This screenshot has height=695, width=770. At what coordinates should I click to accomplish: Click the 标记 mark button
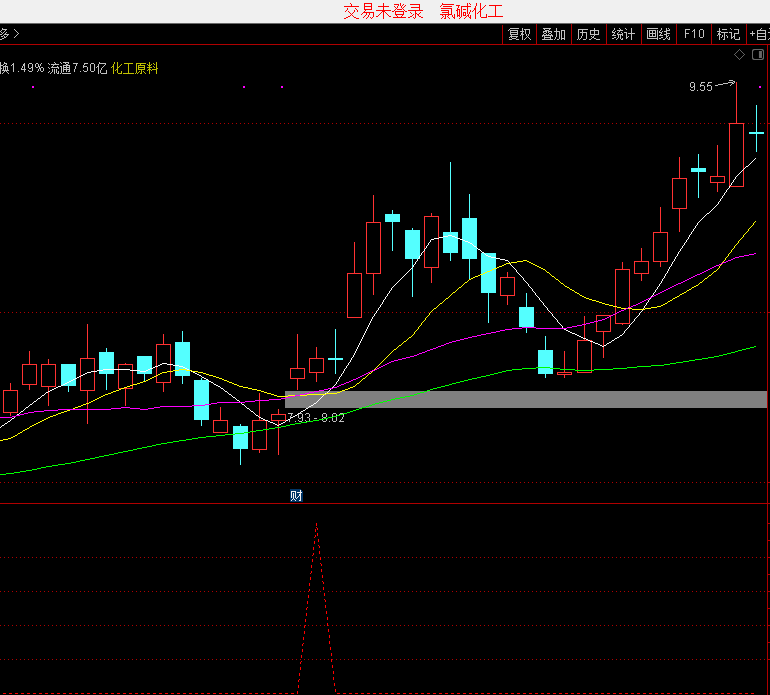point(728,34)
